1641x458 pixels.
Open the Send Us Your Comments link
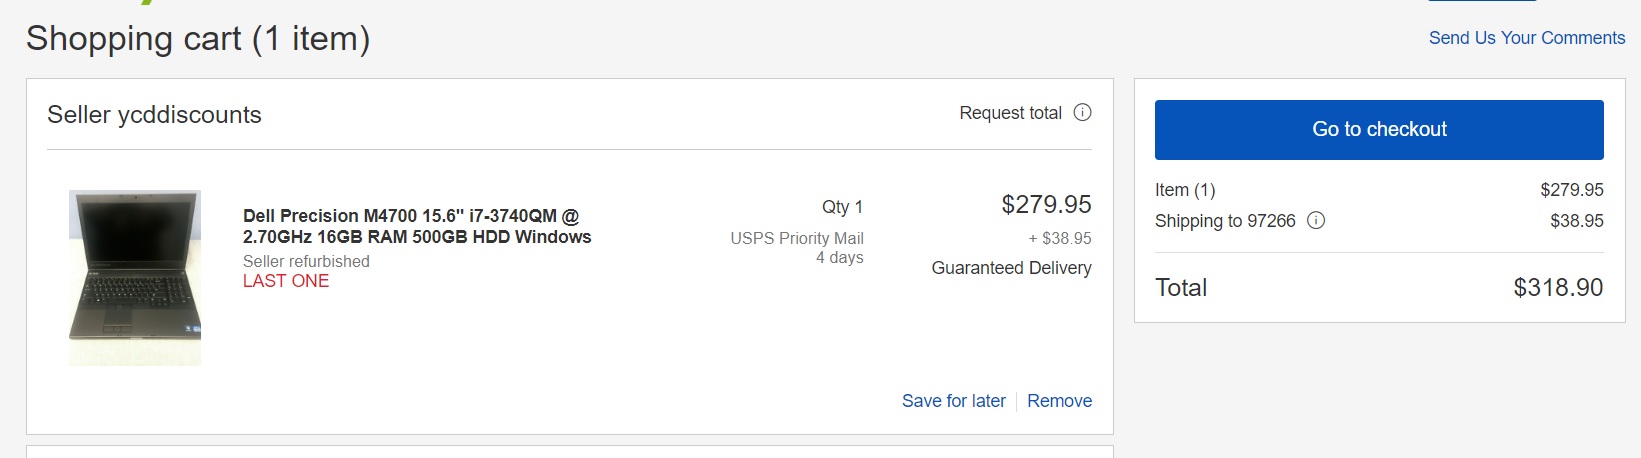point(1526,38)
